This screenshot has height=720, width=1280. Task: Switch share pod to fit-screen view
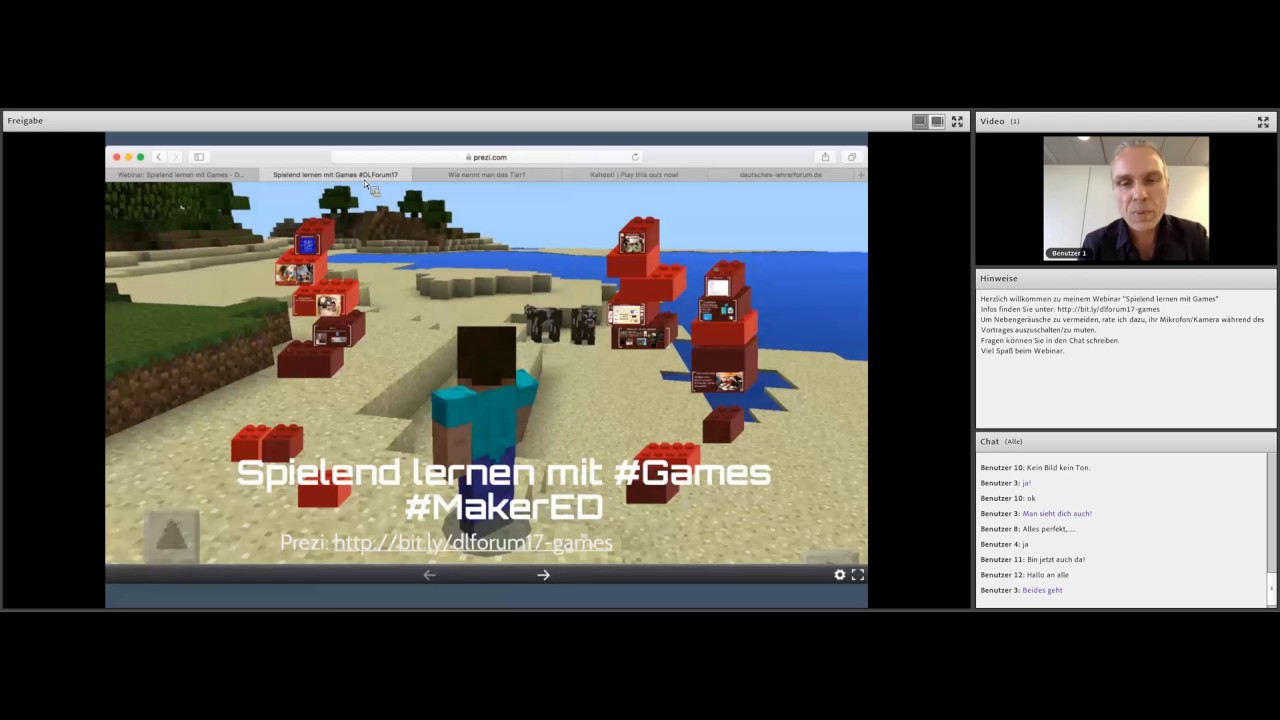(919, 121)
